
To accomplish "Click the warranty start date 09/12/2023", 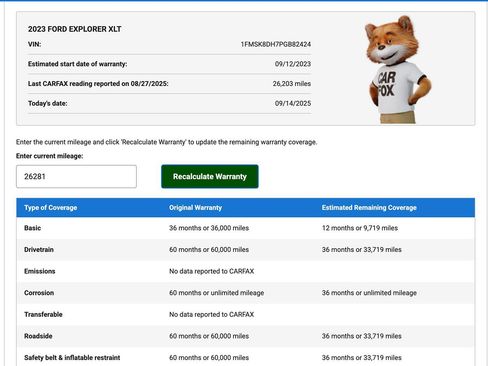I will [293, 64].
